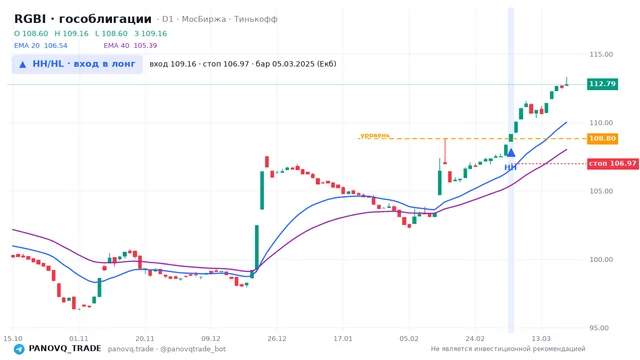Click the 15.10 date axis label

point(13,338)
